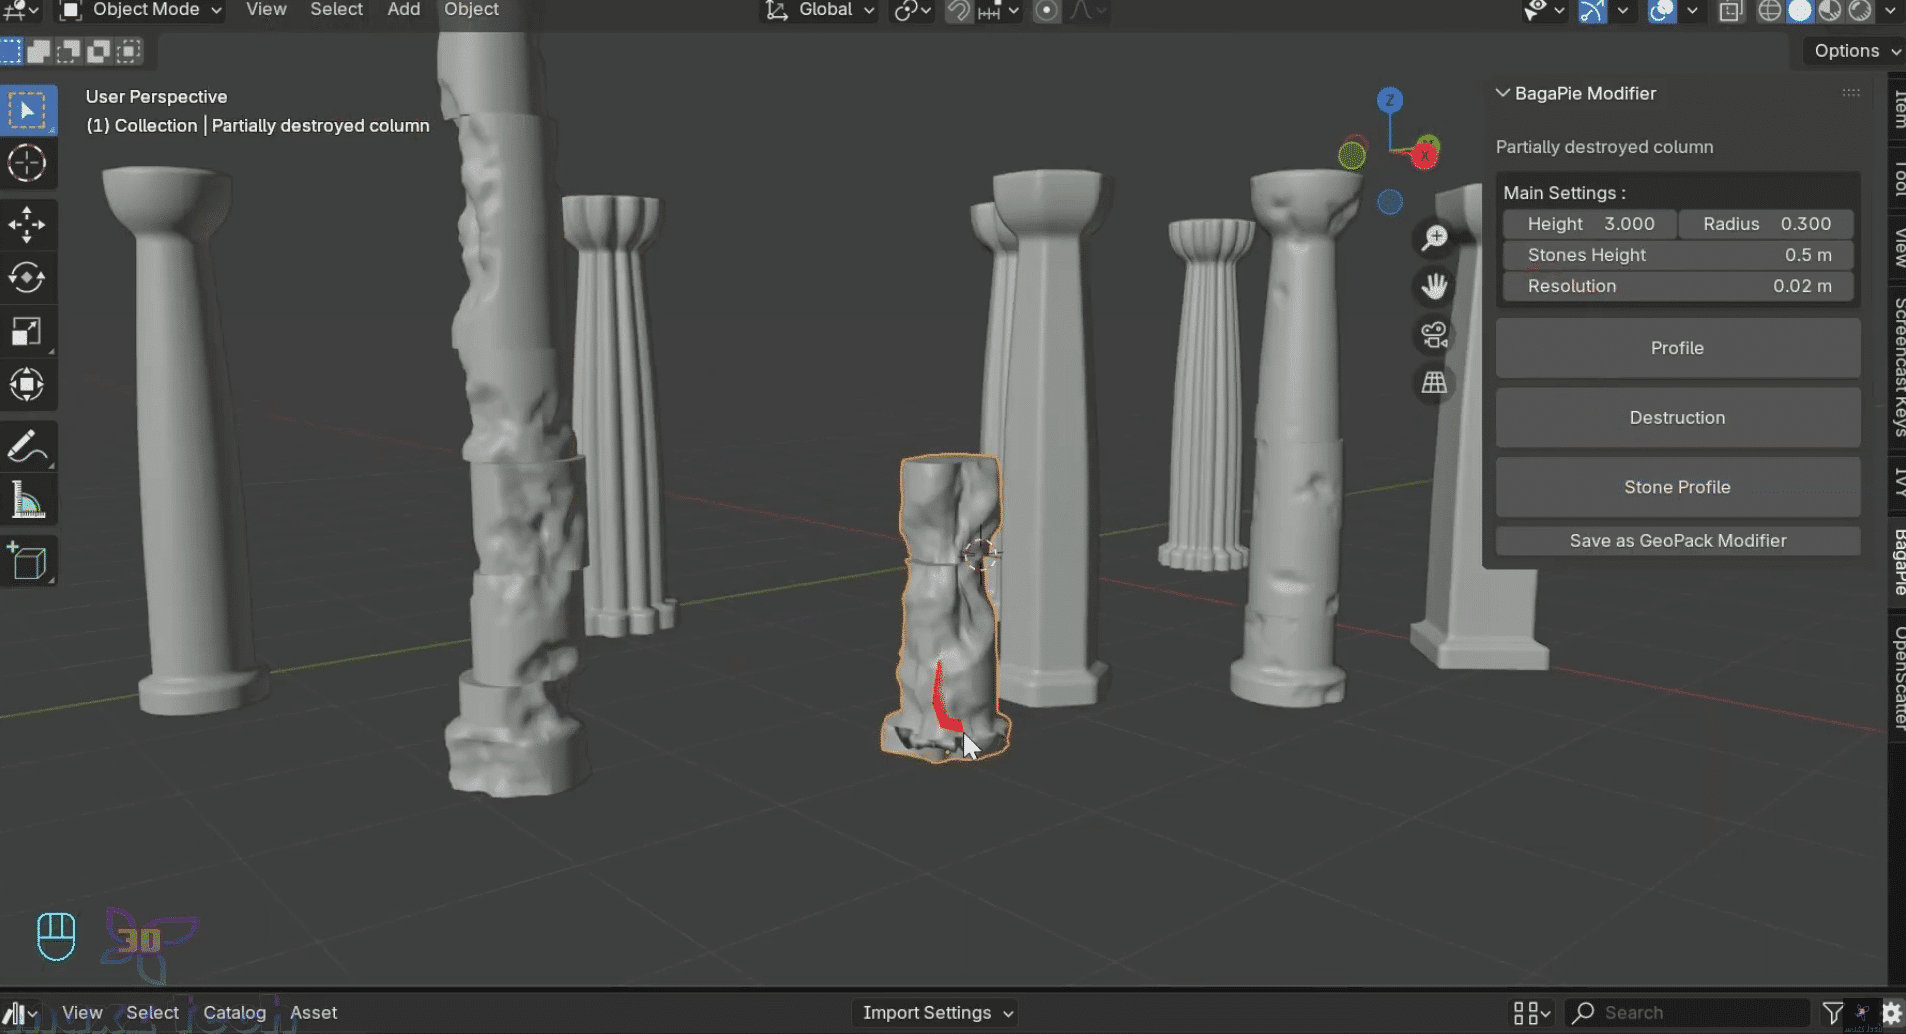Open the Catalog menu in asset browser

pos(234,1013)
